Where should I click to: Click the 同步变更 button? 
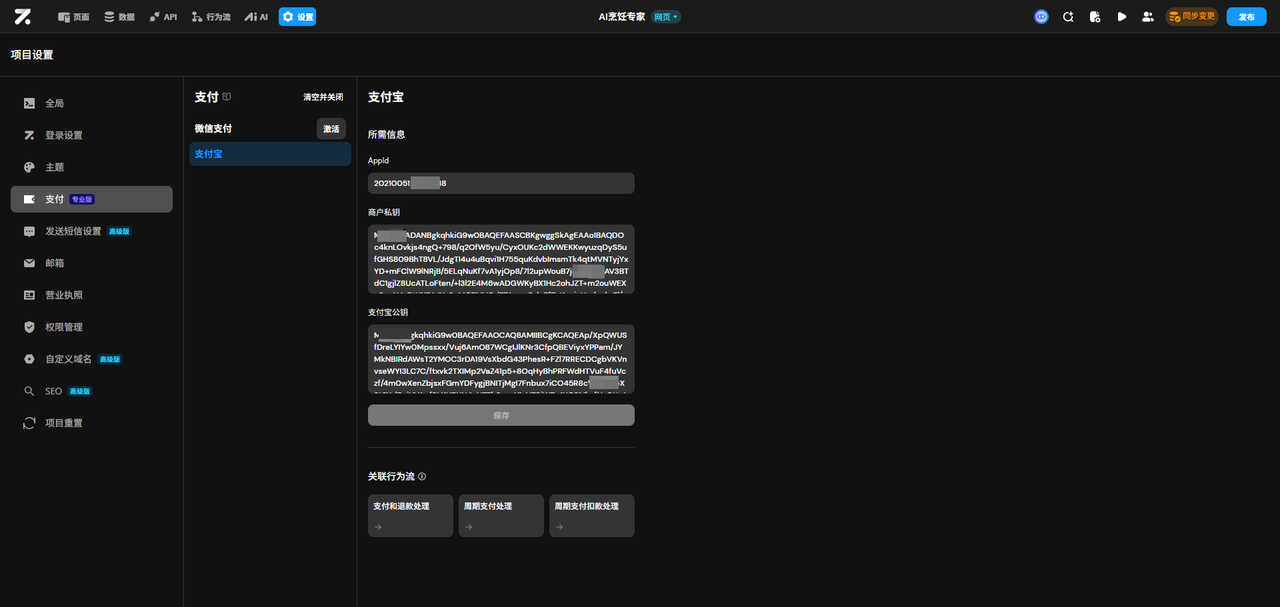click(1192, 17)
